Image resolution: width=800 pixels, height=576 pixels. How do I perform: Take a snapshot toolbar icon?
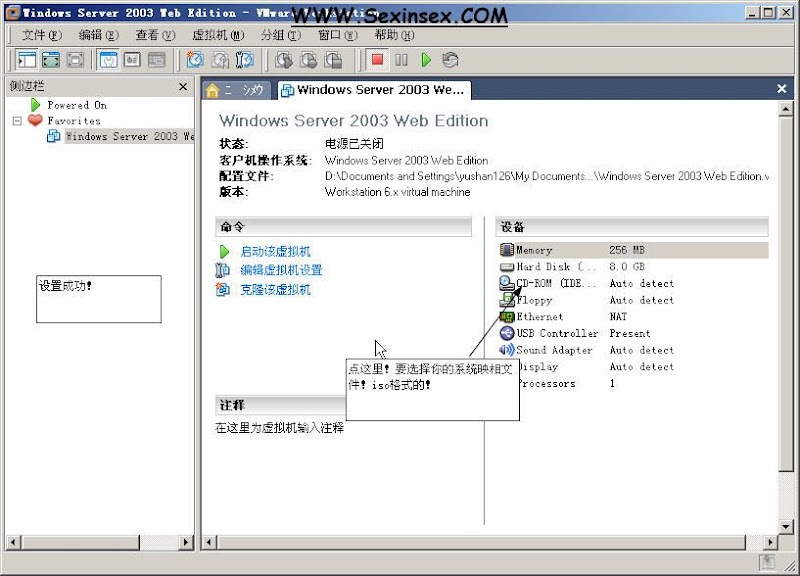coord(195,60)
